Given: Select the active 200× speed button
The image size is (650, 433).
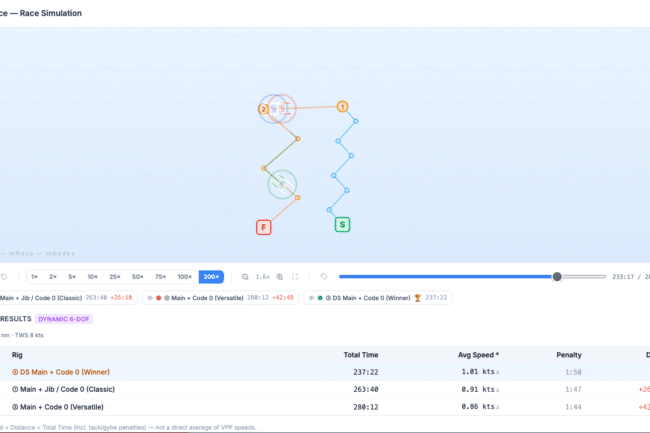Looking at the screenshot, I should pyautogui.click(x=211, y=277).
